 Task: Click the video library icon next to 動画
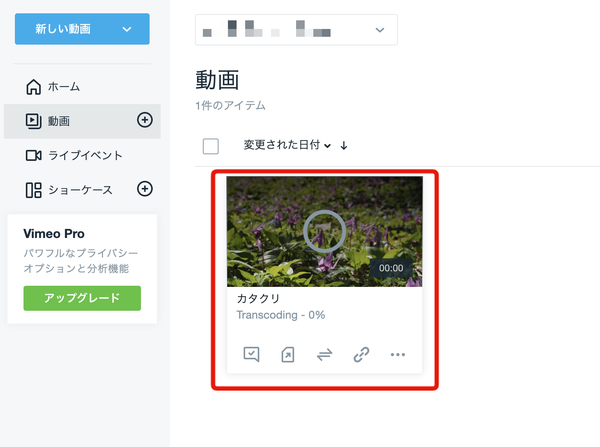(34, 121)
